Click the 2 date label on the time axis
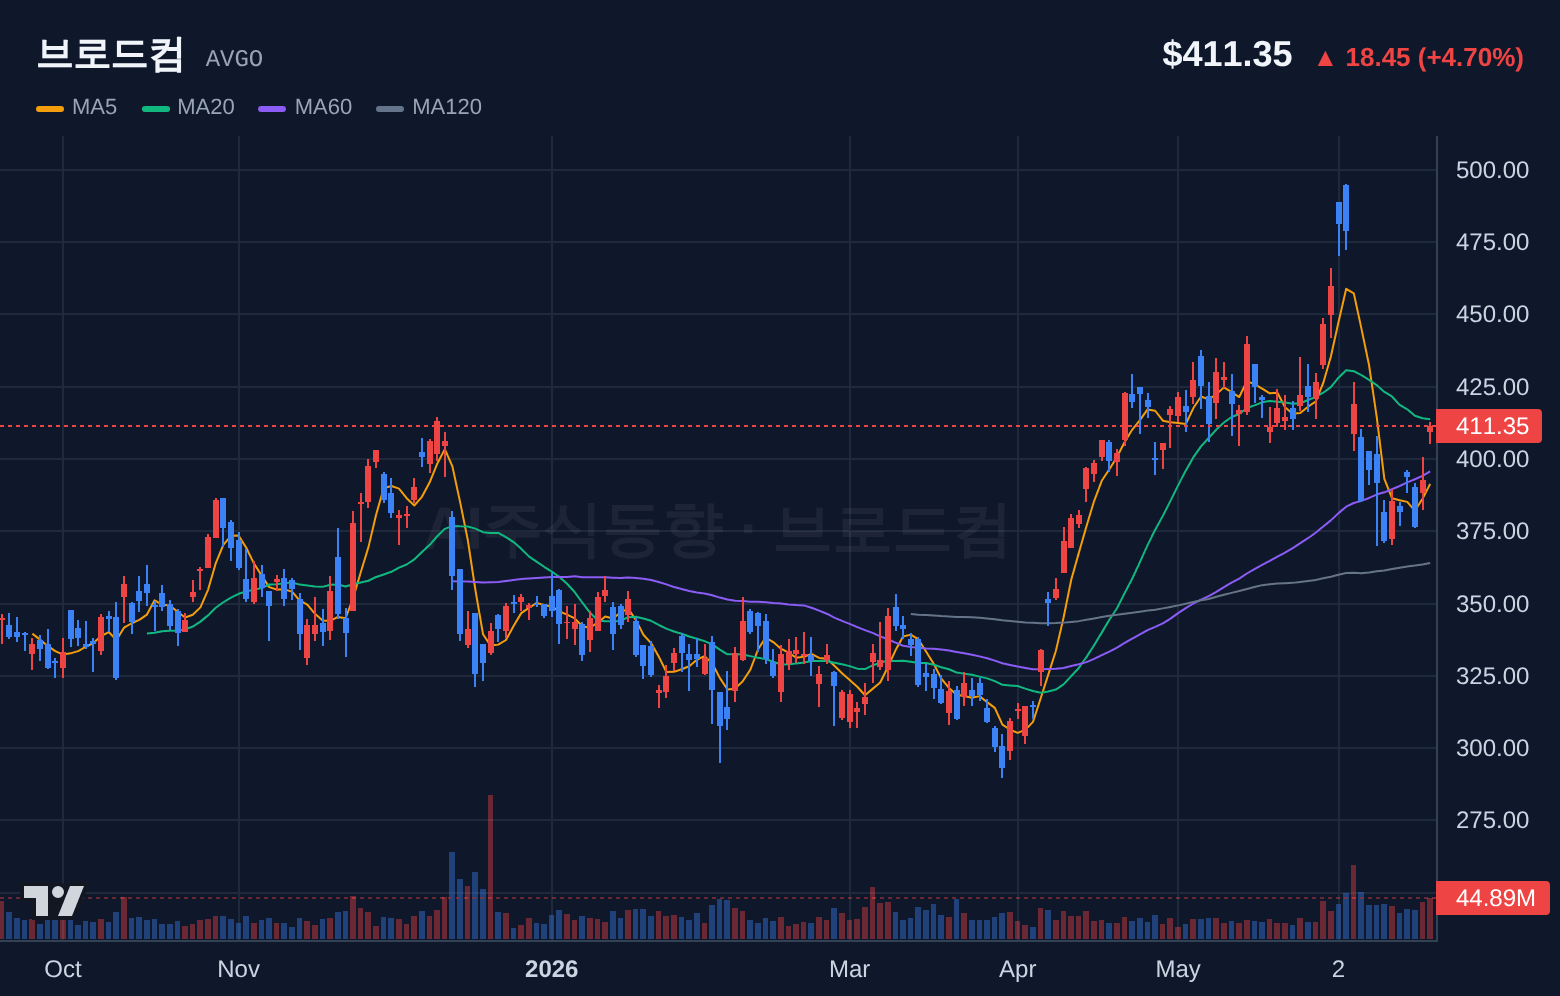The image size is (1560, 996). click(1338, 969)
